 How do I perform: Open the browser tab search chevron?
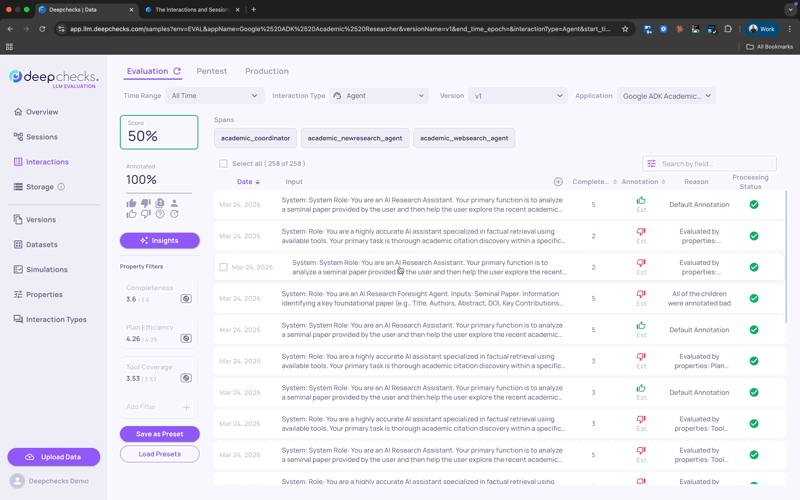pyautogui.click(x=790, y=9)
